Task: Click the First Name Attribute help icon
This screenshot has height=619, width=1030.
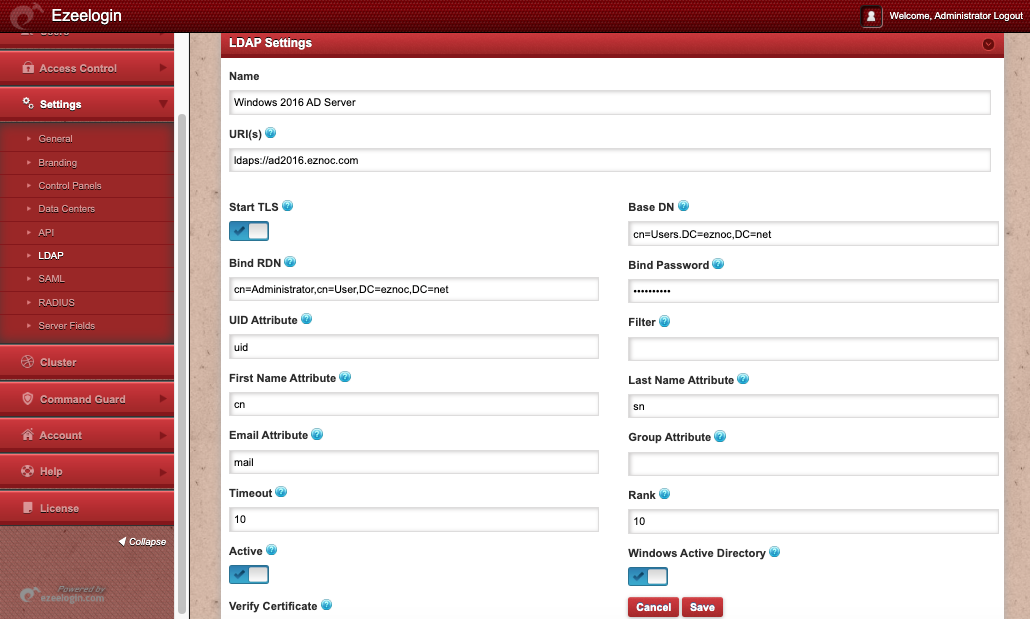Action: pyautogui.click(x=345, y=377)
